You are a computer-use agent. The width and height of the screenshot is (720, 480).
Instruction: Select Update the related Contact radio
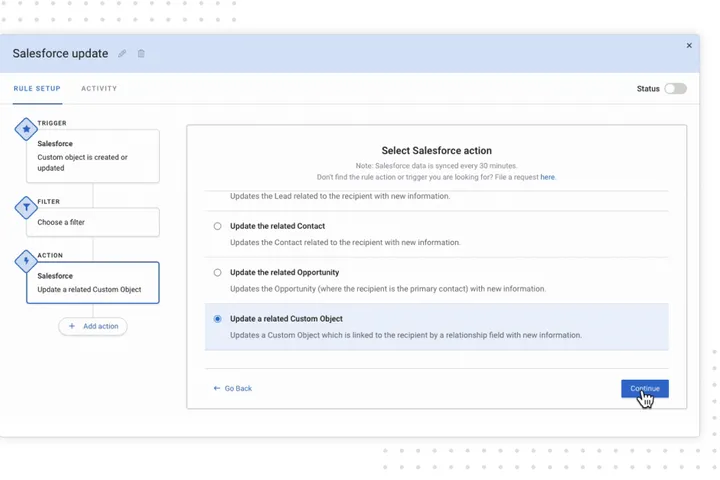click(x=217, y=226)
